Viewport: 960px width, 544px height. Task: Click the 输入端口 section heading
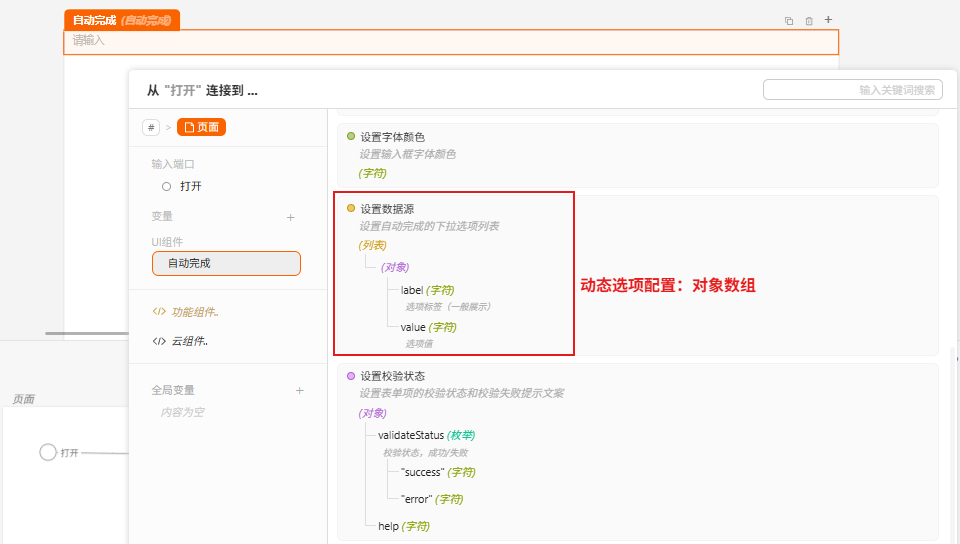[x=173, y=164]
